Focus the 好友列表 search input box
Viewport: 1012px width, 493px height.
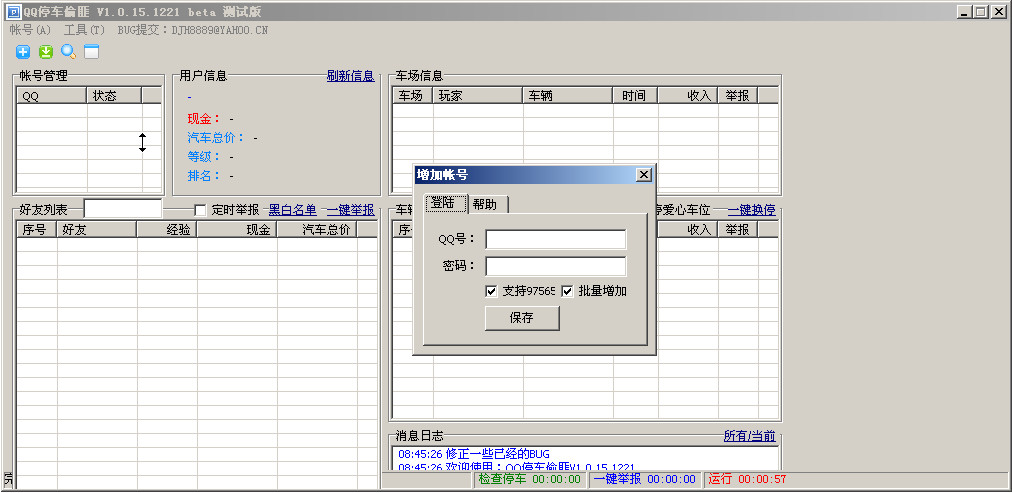[123, 208]
